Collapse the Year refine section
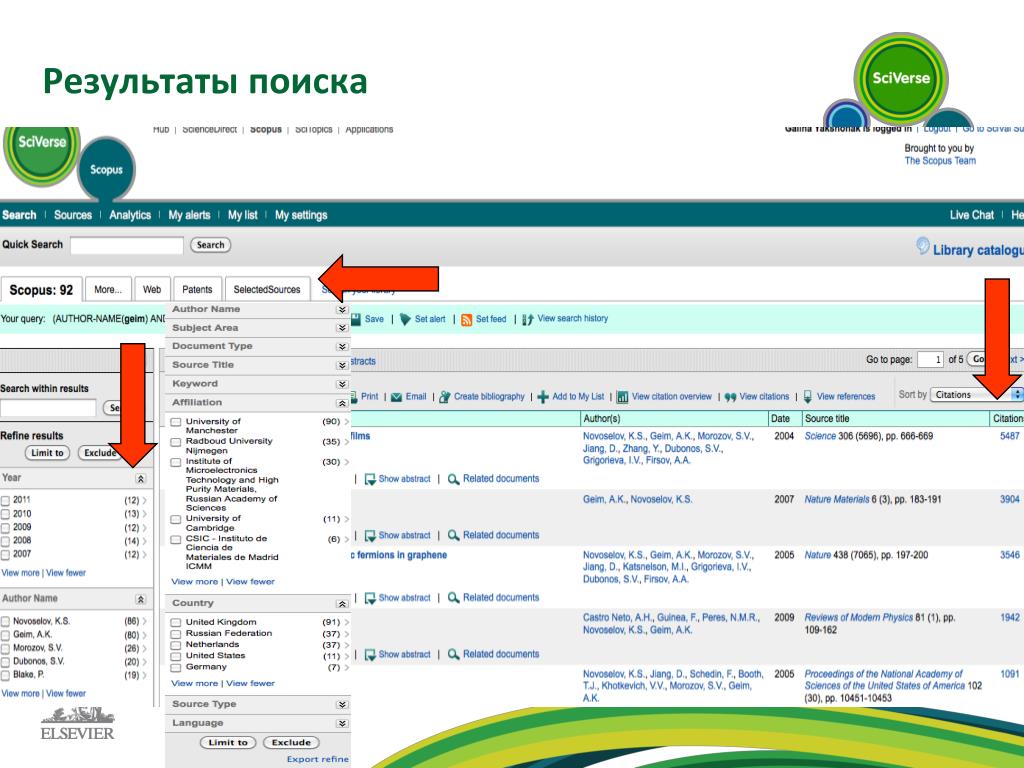 point(140,479)
